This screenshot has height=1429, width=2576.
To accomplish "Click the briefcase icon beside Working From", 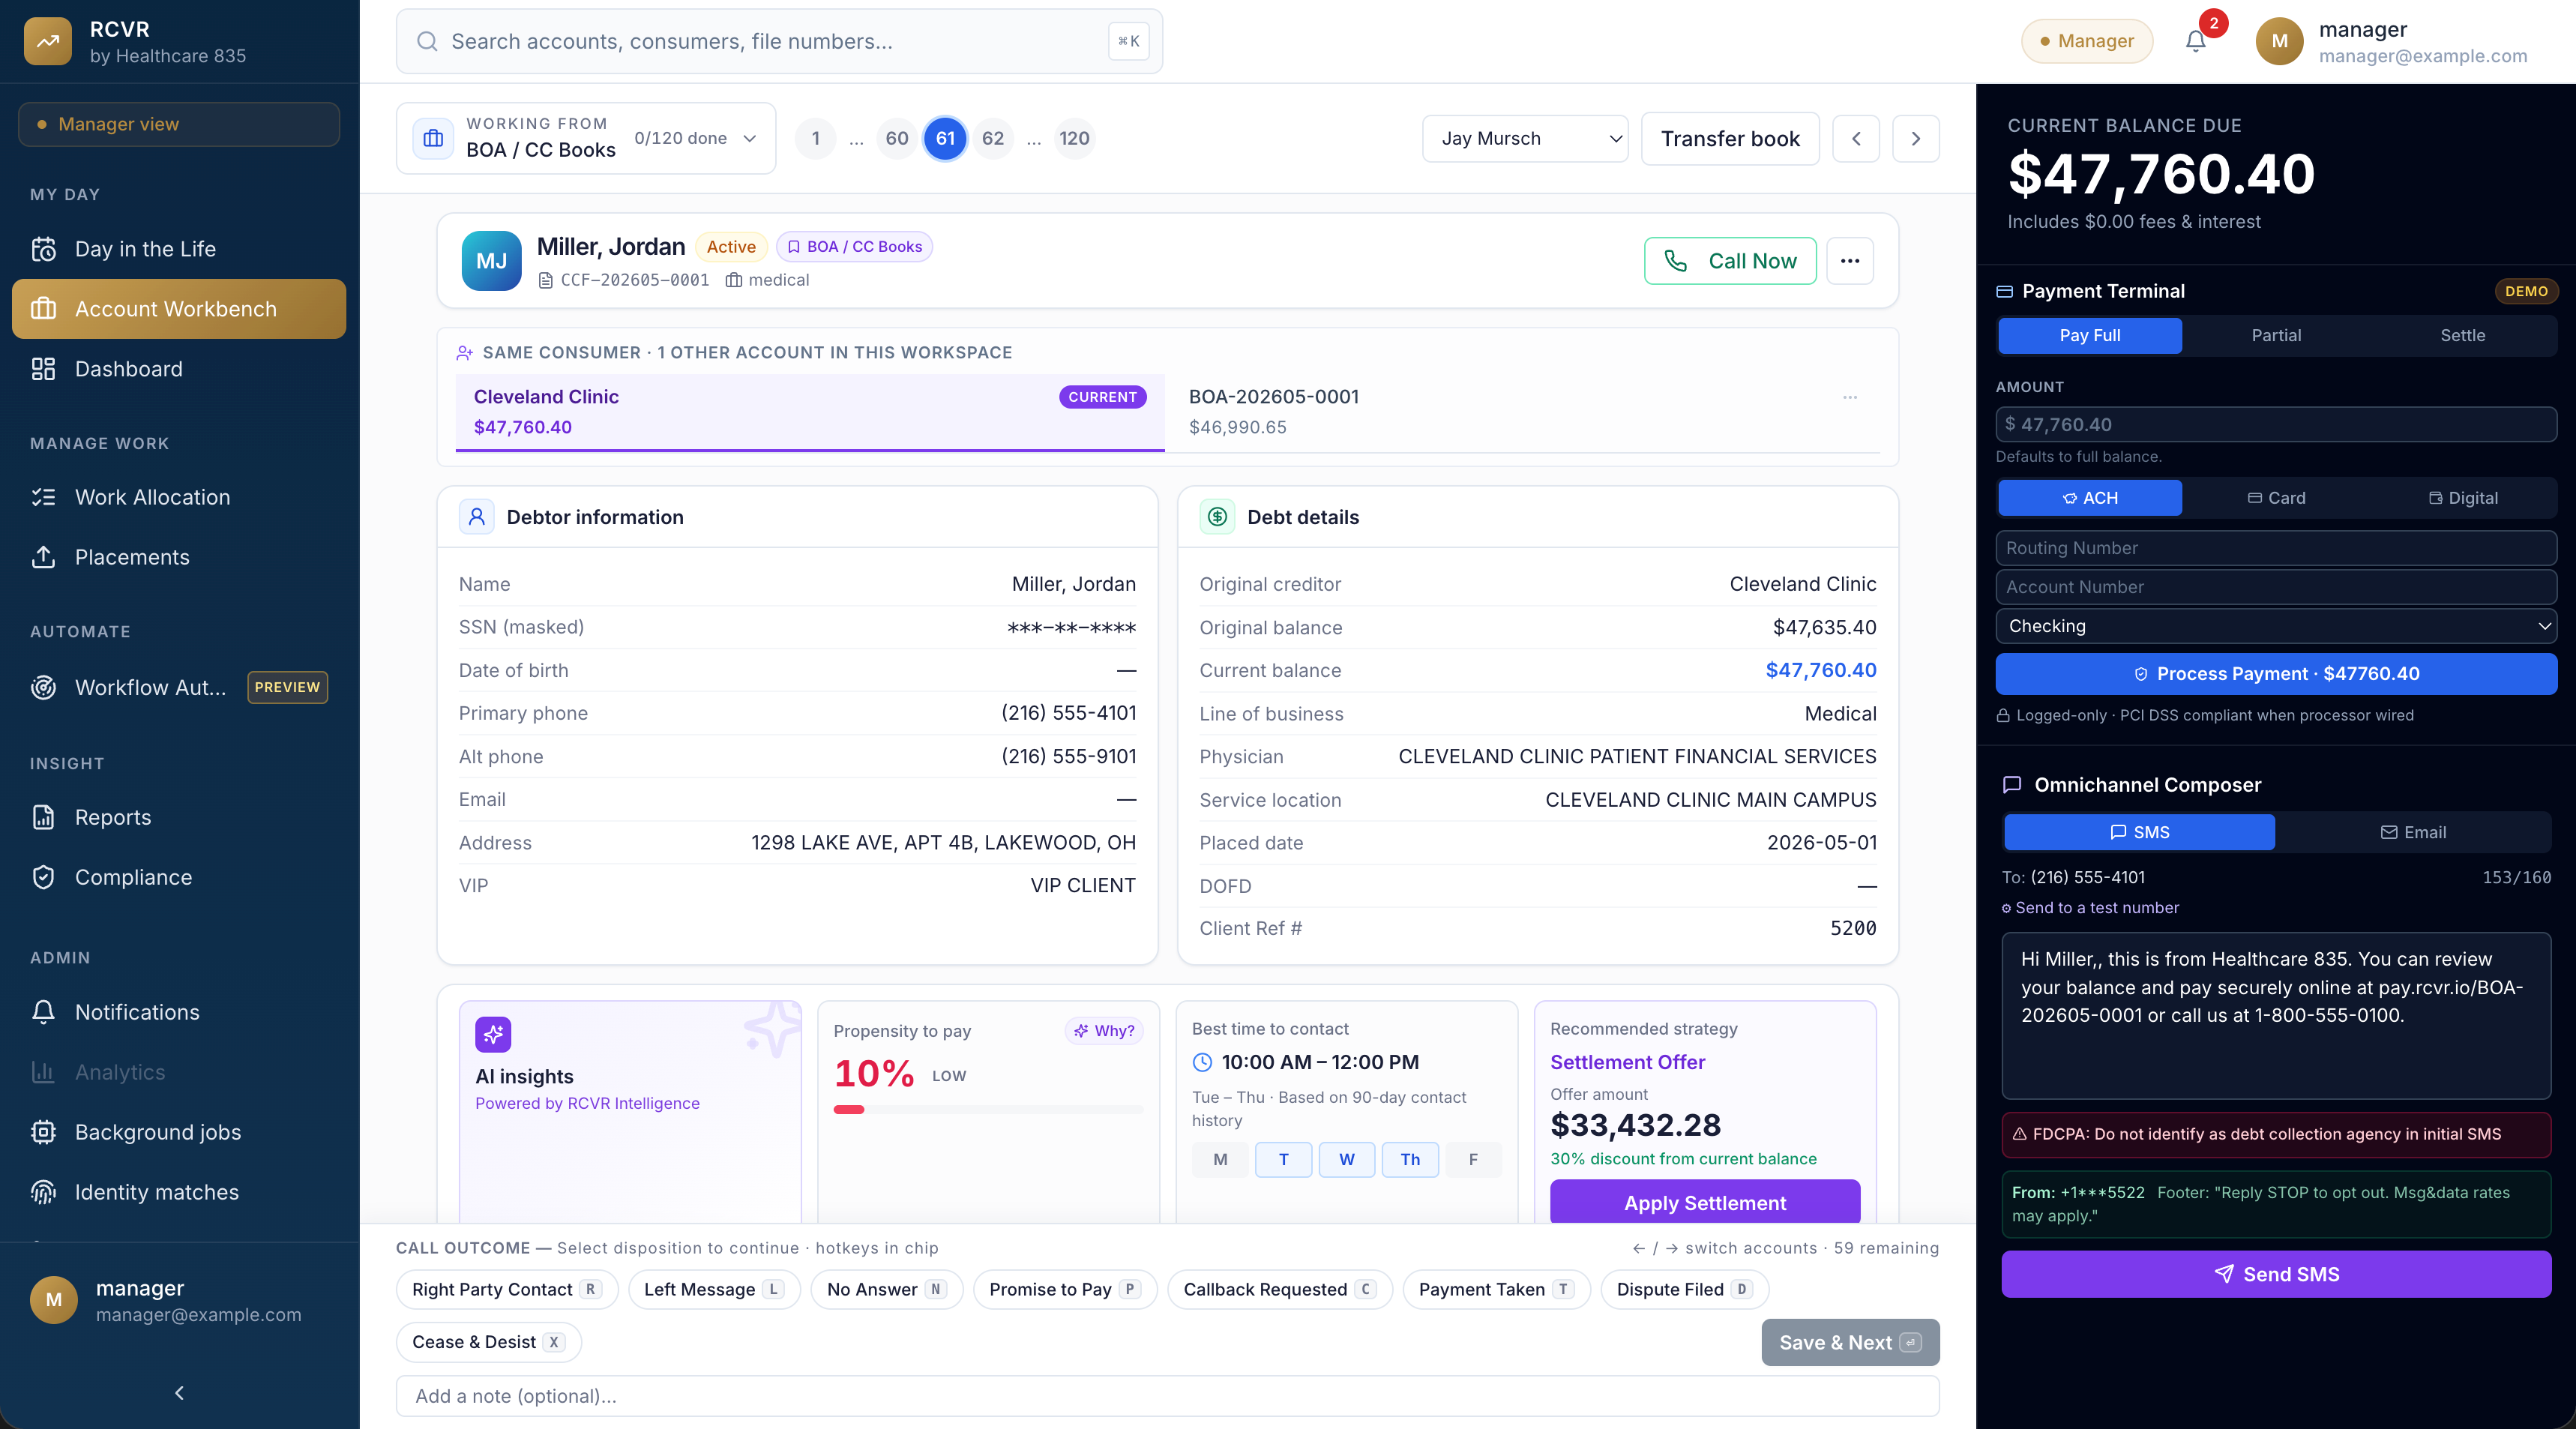I will tap(433, 138).
